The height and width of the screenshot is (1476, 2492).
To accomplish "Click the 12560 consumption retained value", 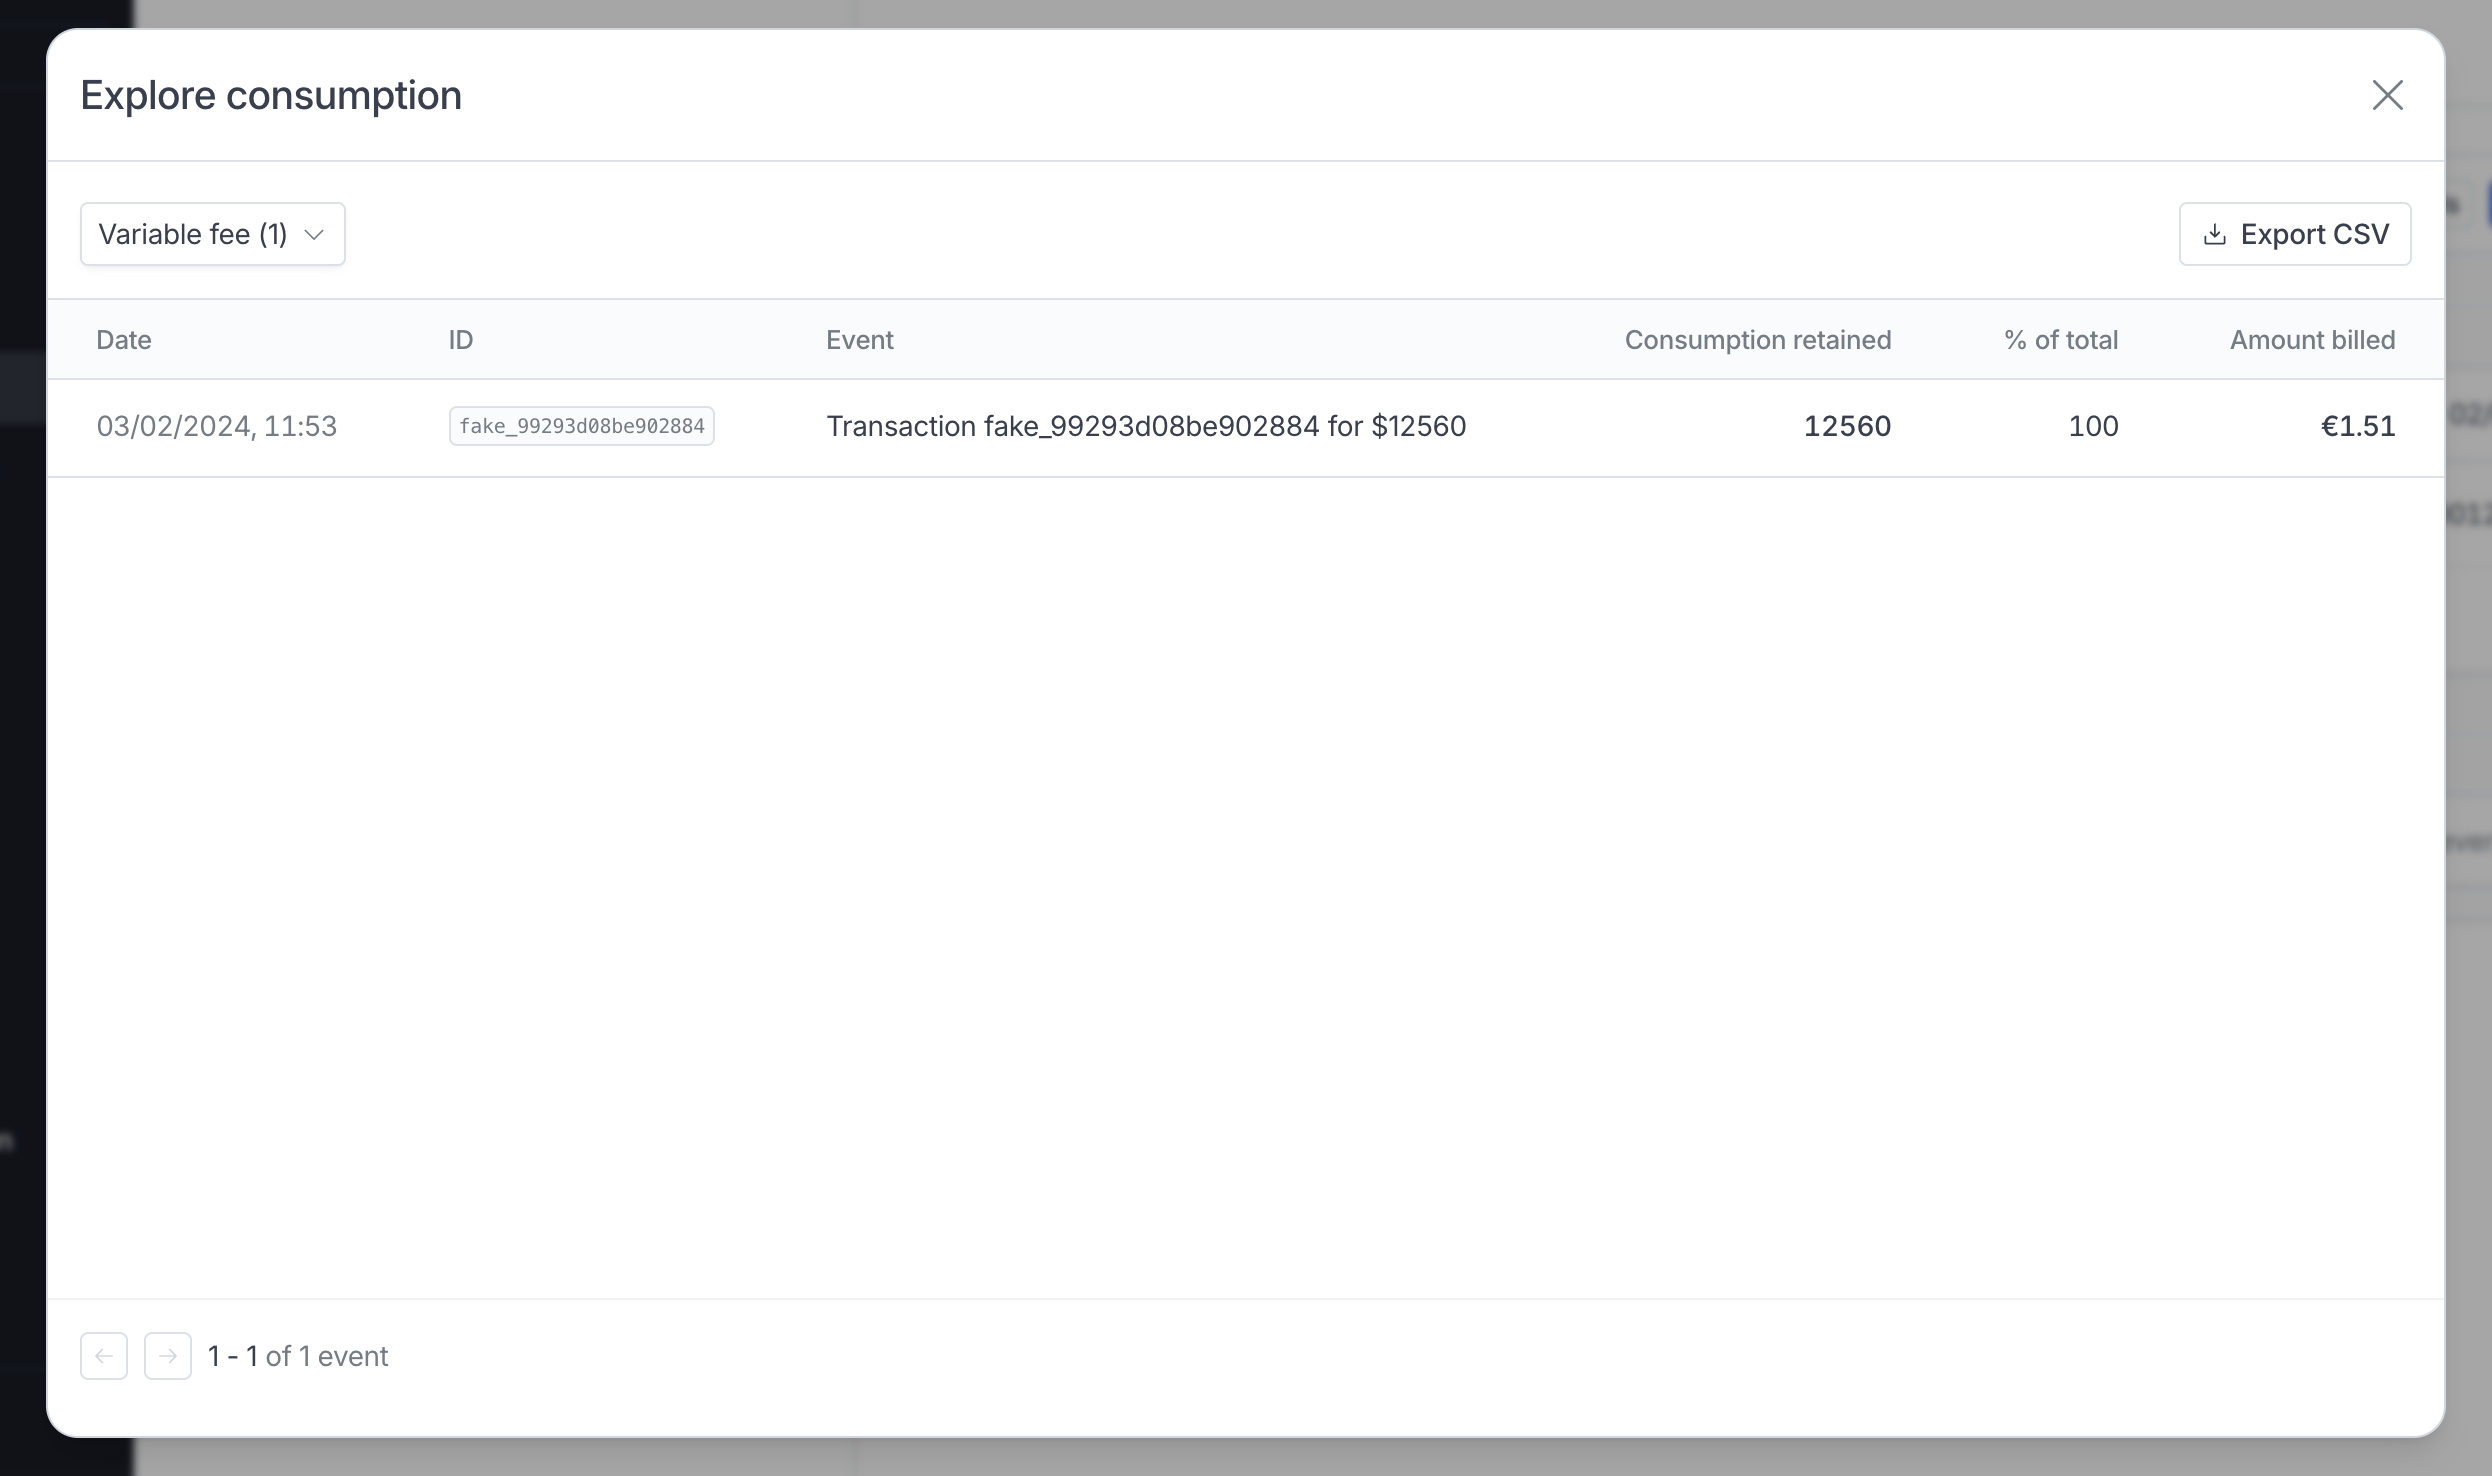I will [x=1846, y=426].
